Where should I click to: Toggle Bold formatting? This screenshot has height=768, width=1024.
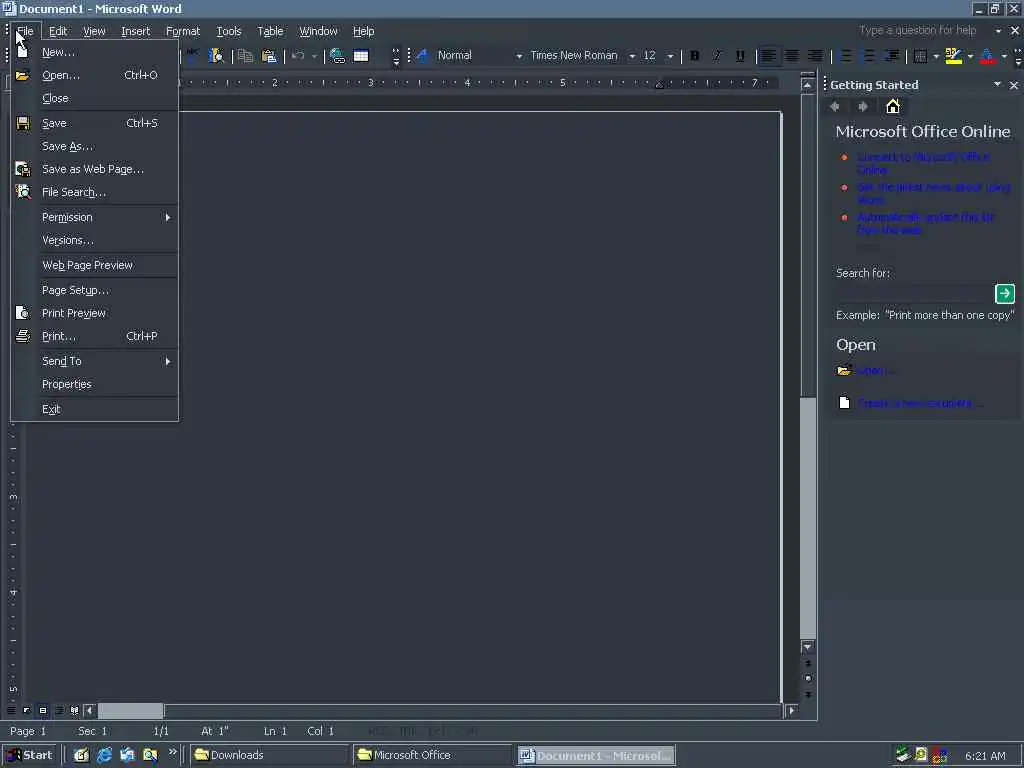pyautogui.click(x=694, y=56)
